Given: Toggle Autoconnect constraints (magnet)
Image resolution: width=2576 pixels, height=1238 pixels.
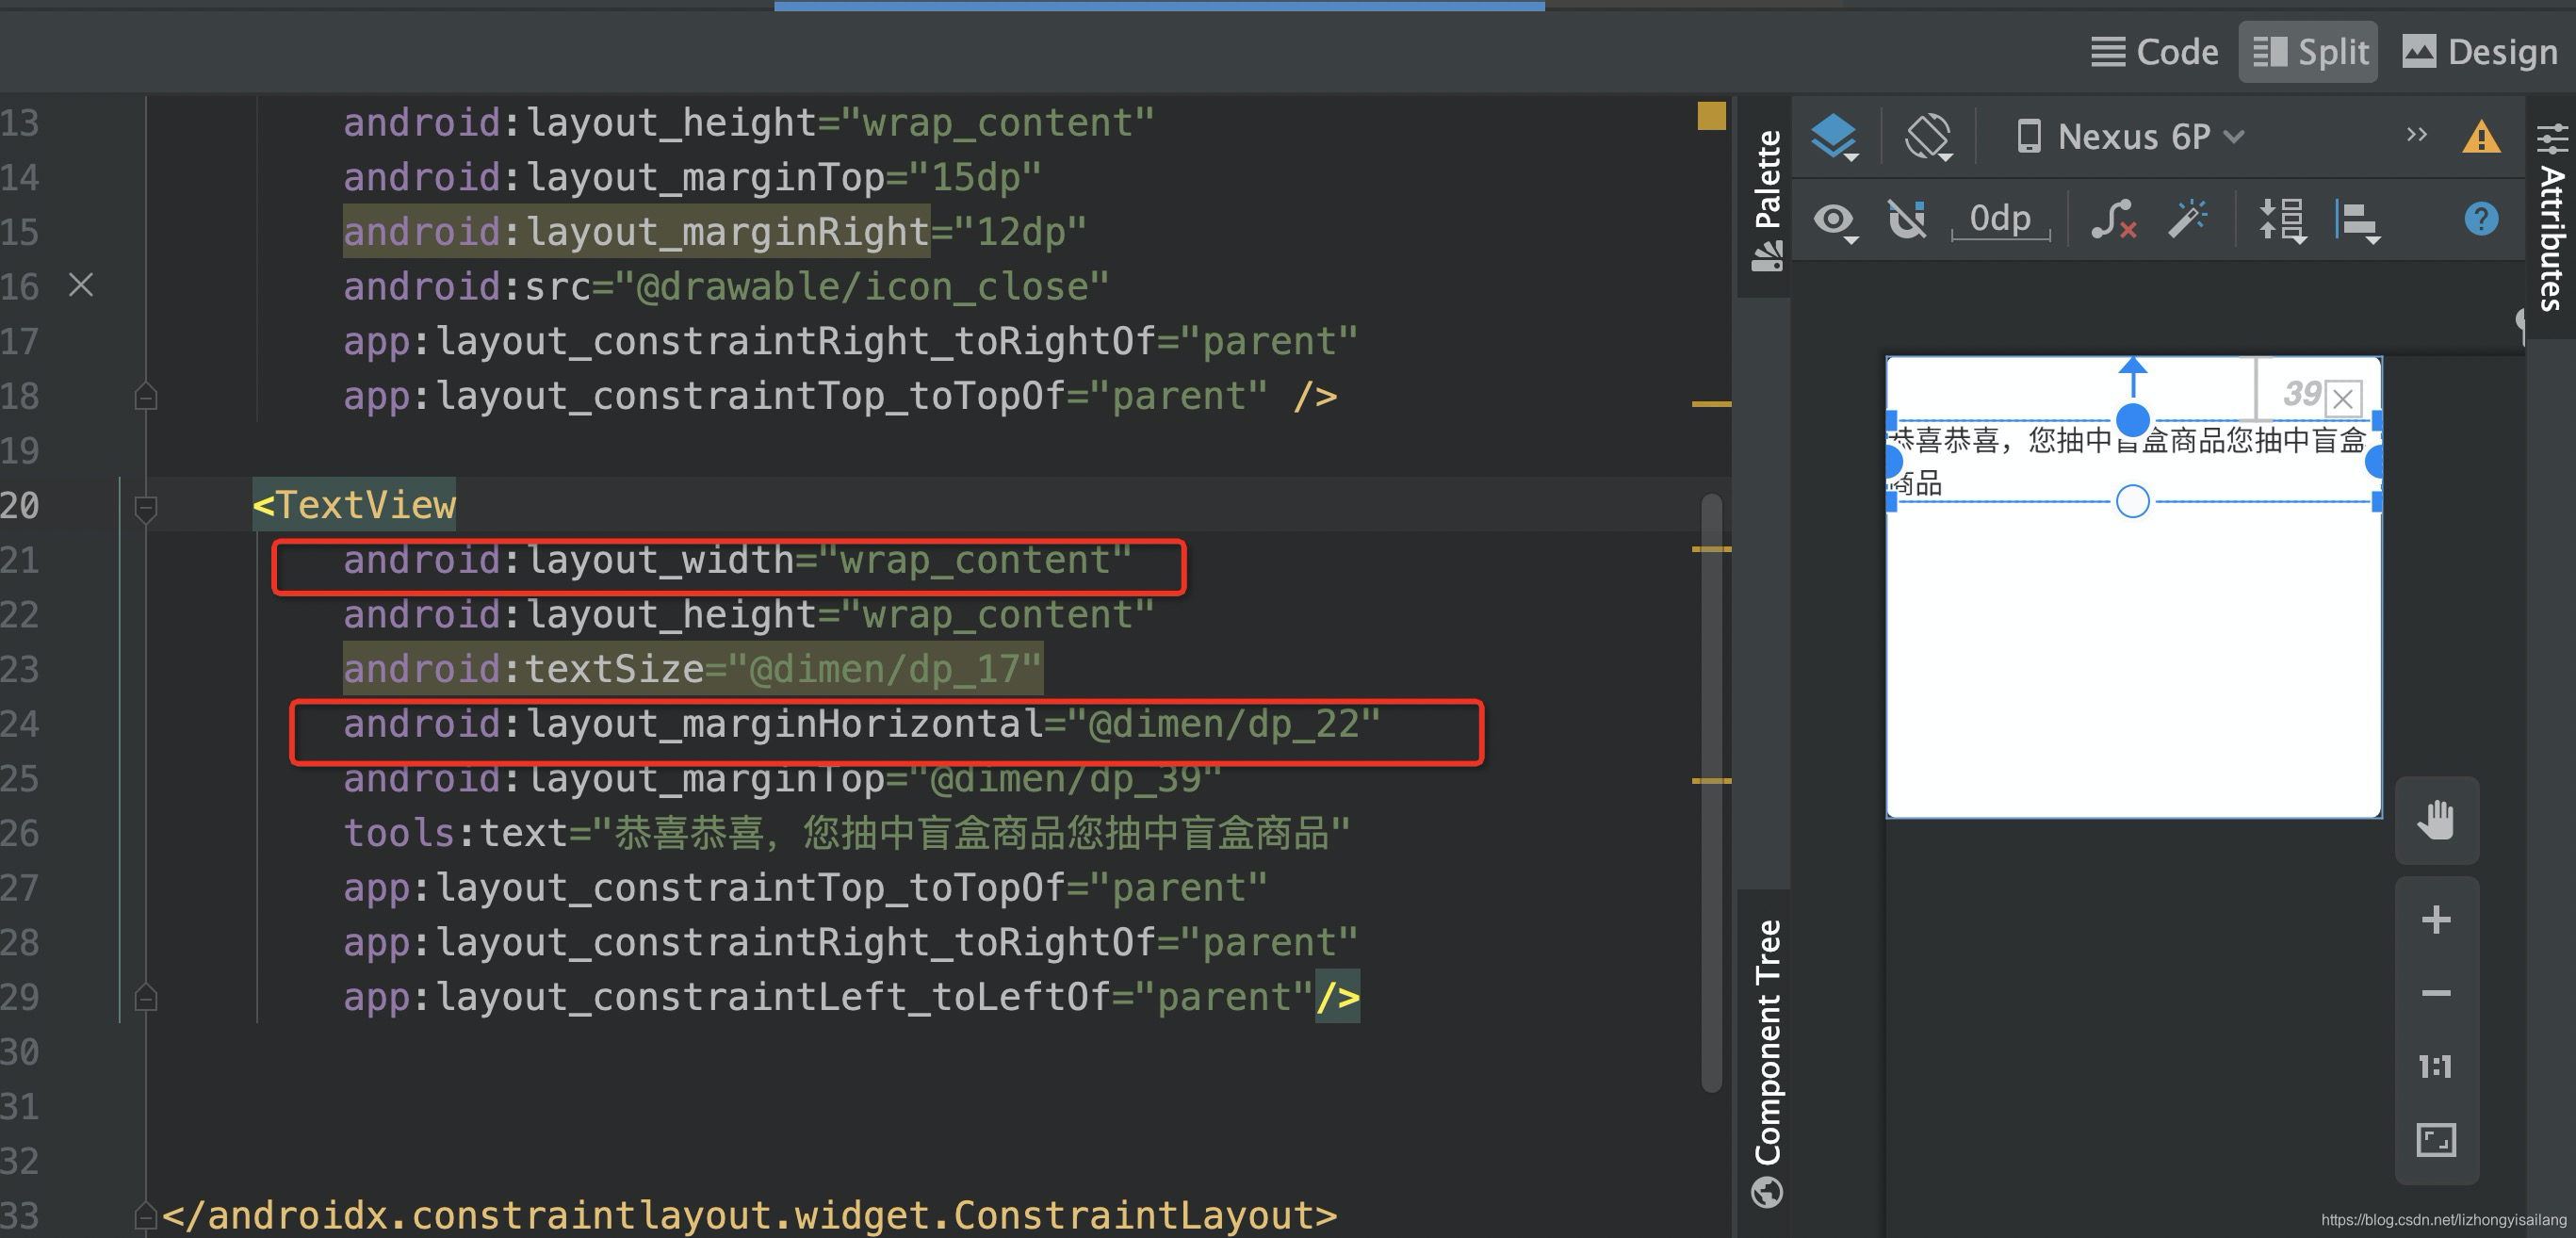Looking at the screenshot, I should (1908, 220).
